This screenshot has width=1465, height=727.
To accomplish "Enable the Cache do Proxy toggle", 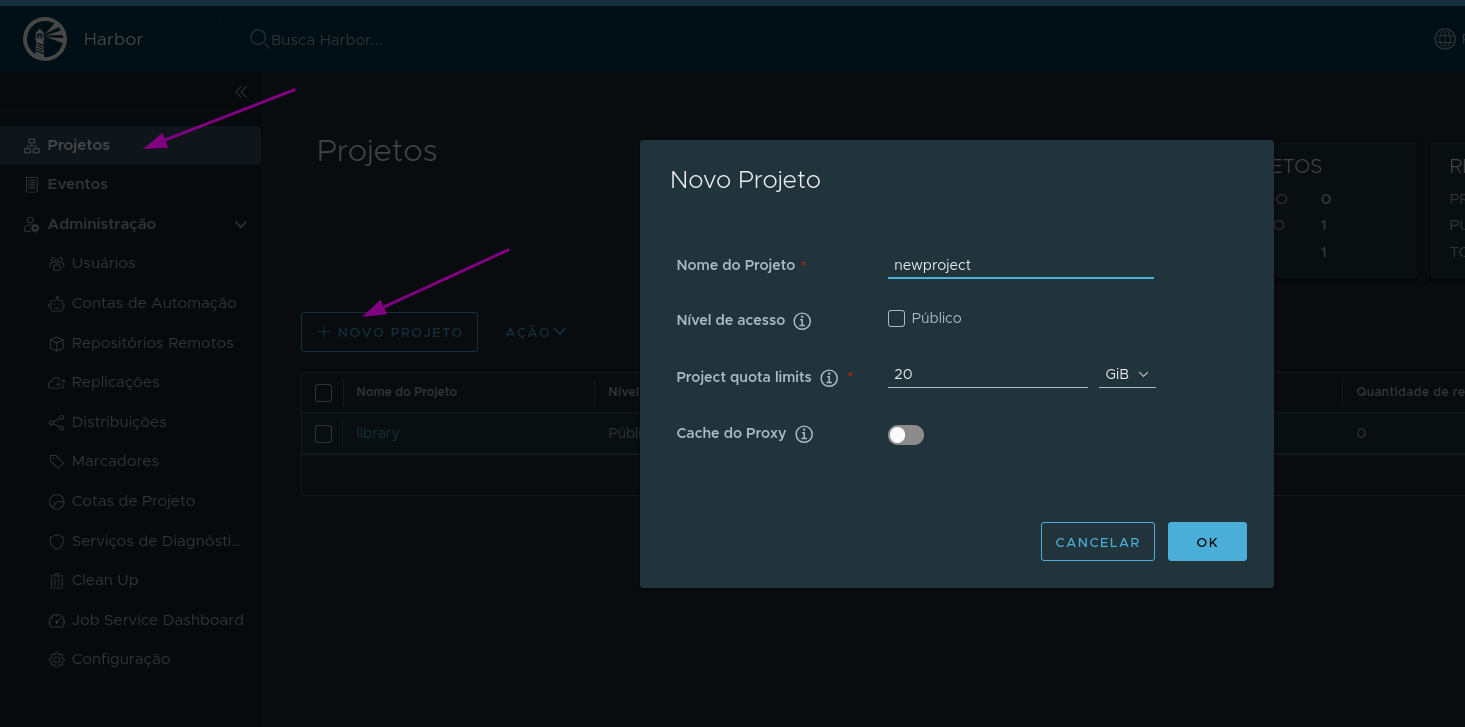I will coord(906,435).
